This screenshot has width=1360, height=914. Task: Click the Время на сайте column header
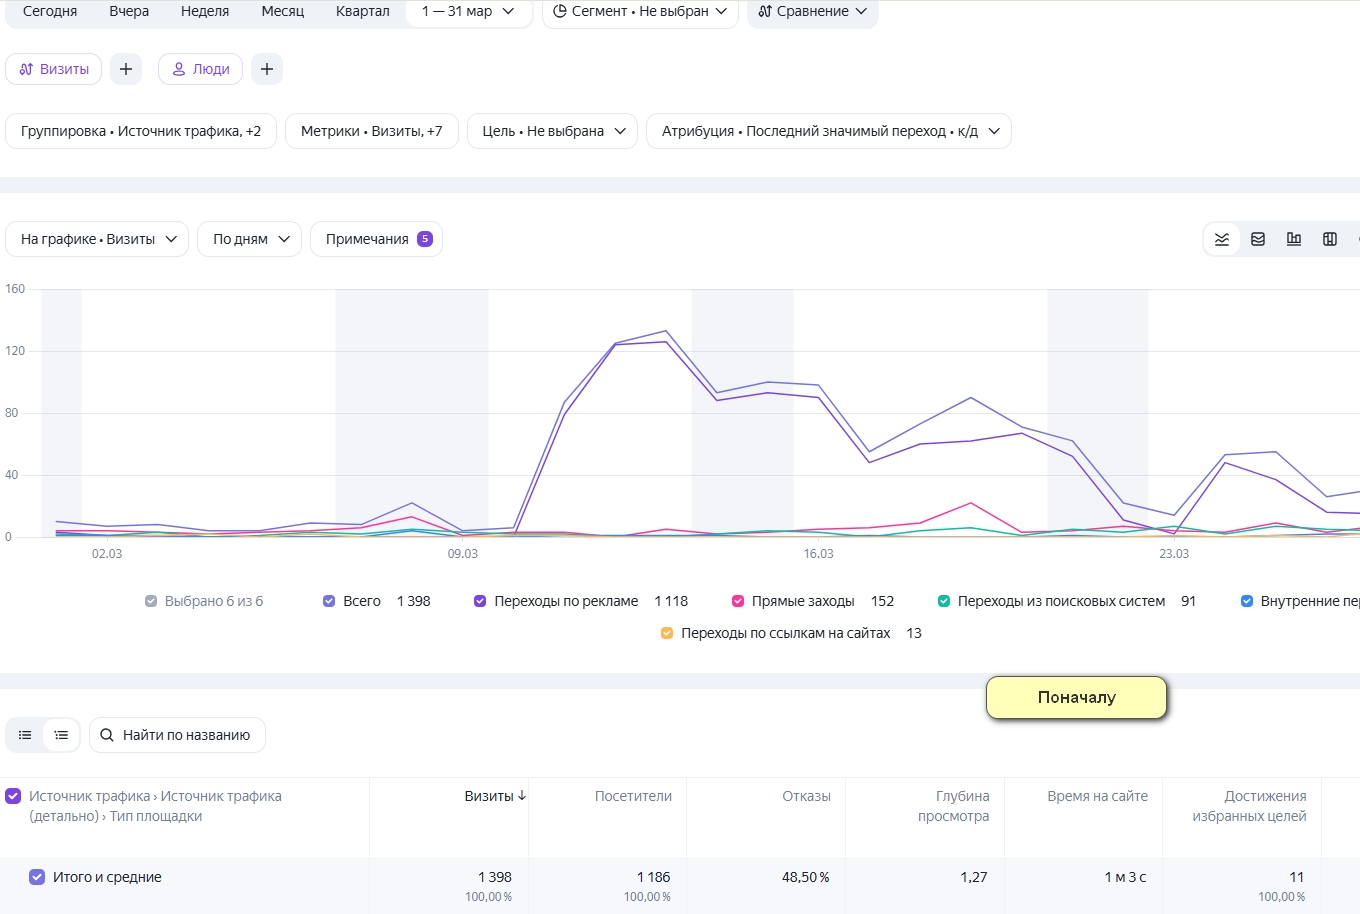pyautogui.click(x=1097, y=796)
